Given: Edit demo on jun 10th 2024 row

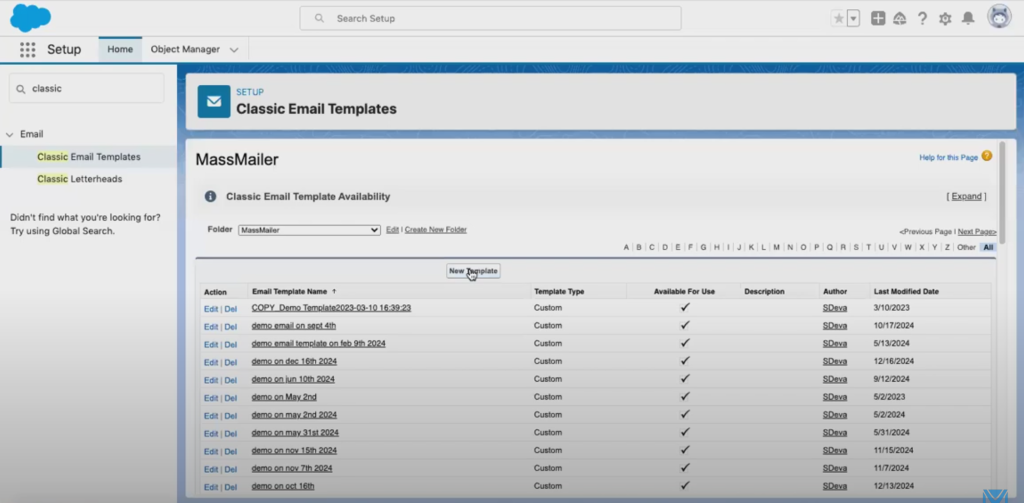Looking at the screenshot, I should [x=211, y=380].
